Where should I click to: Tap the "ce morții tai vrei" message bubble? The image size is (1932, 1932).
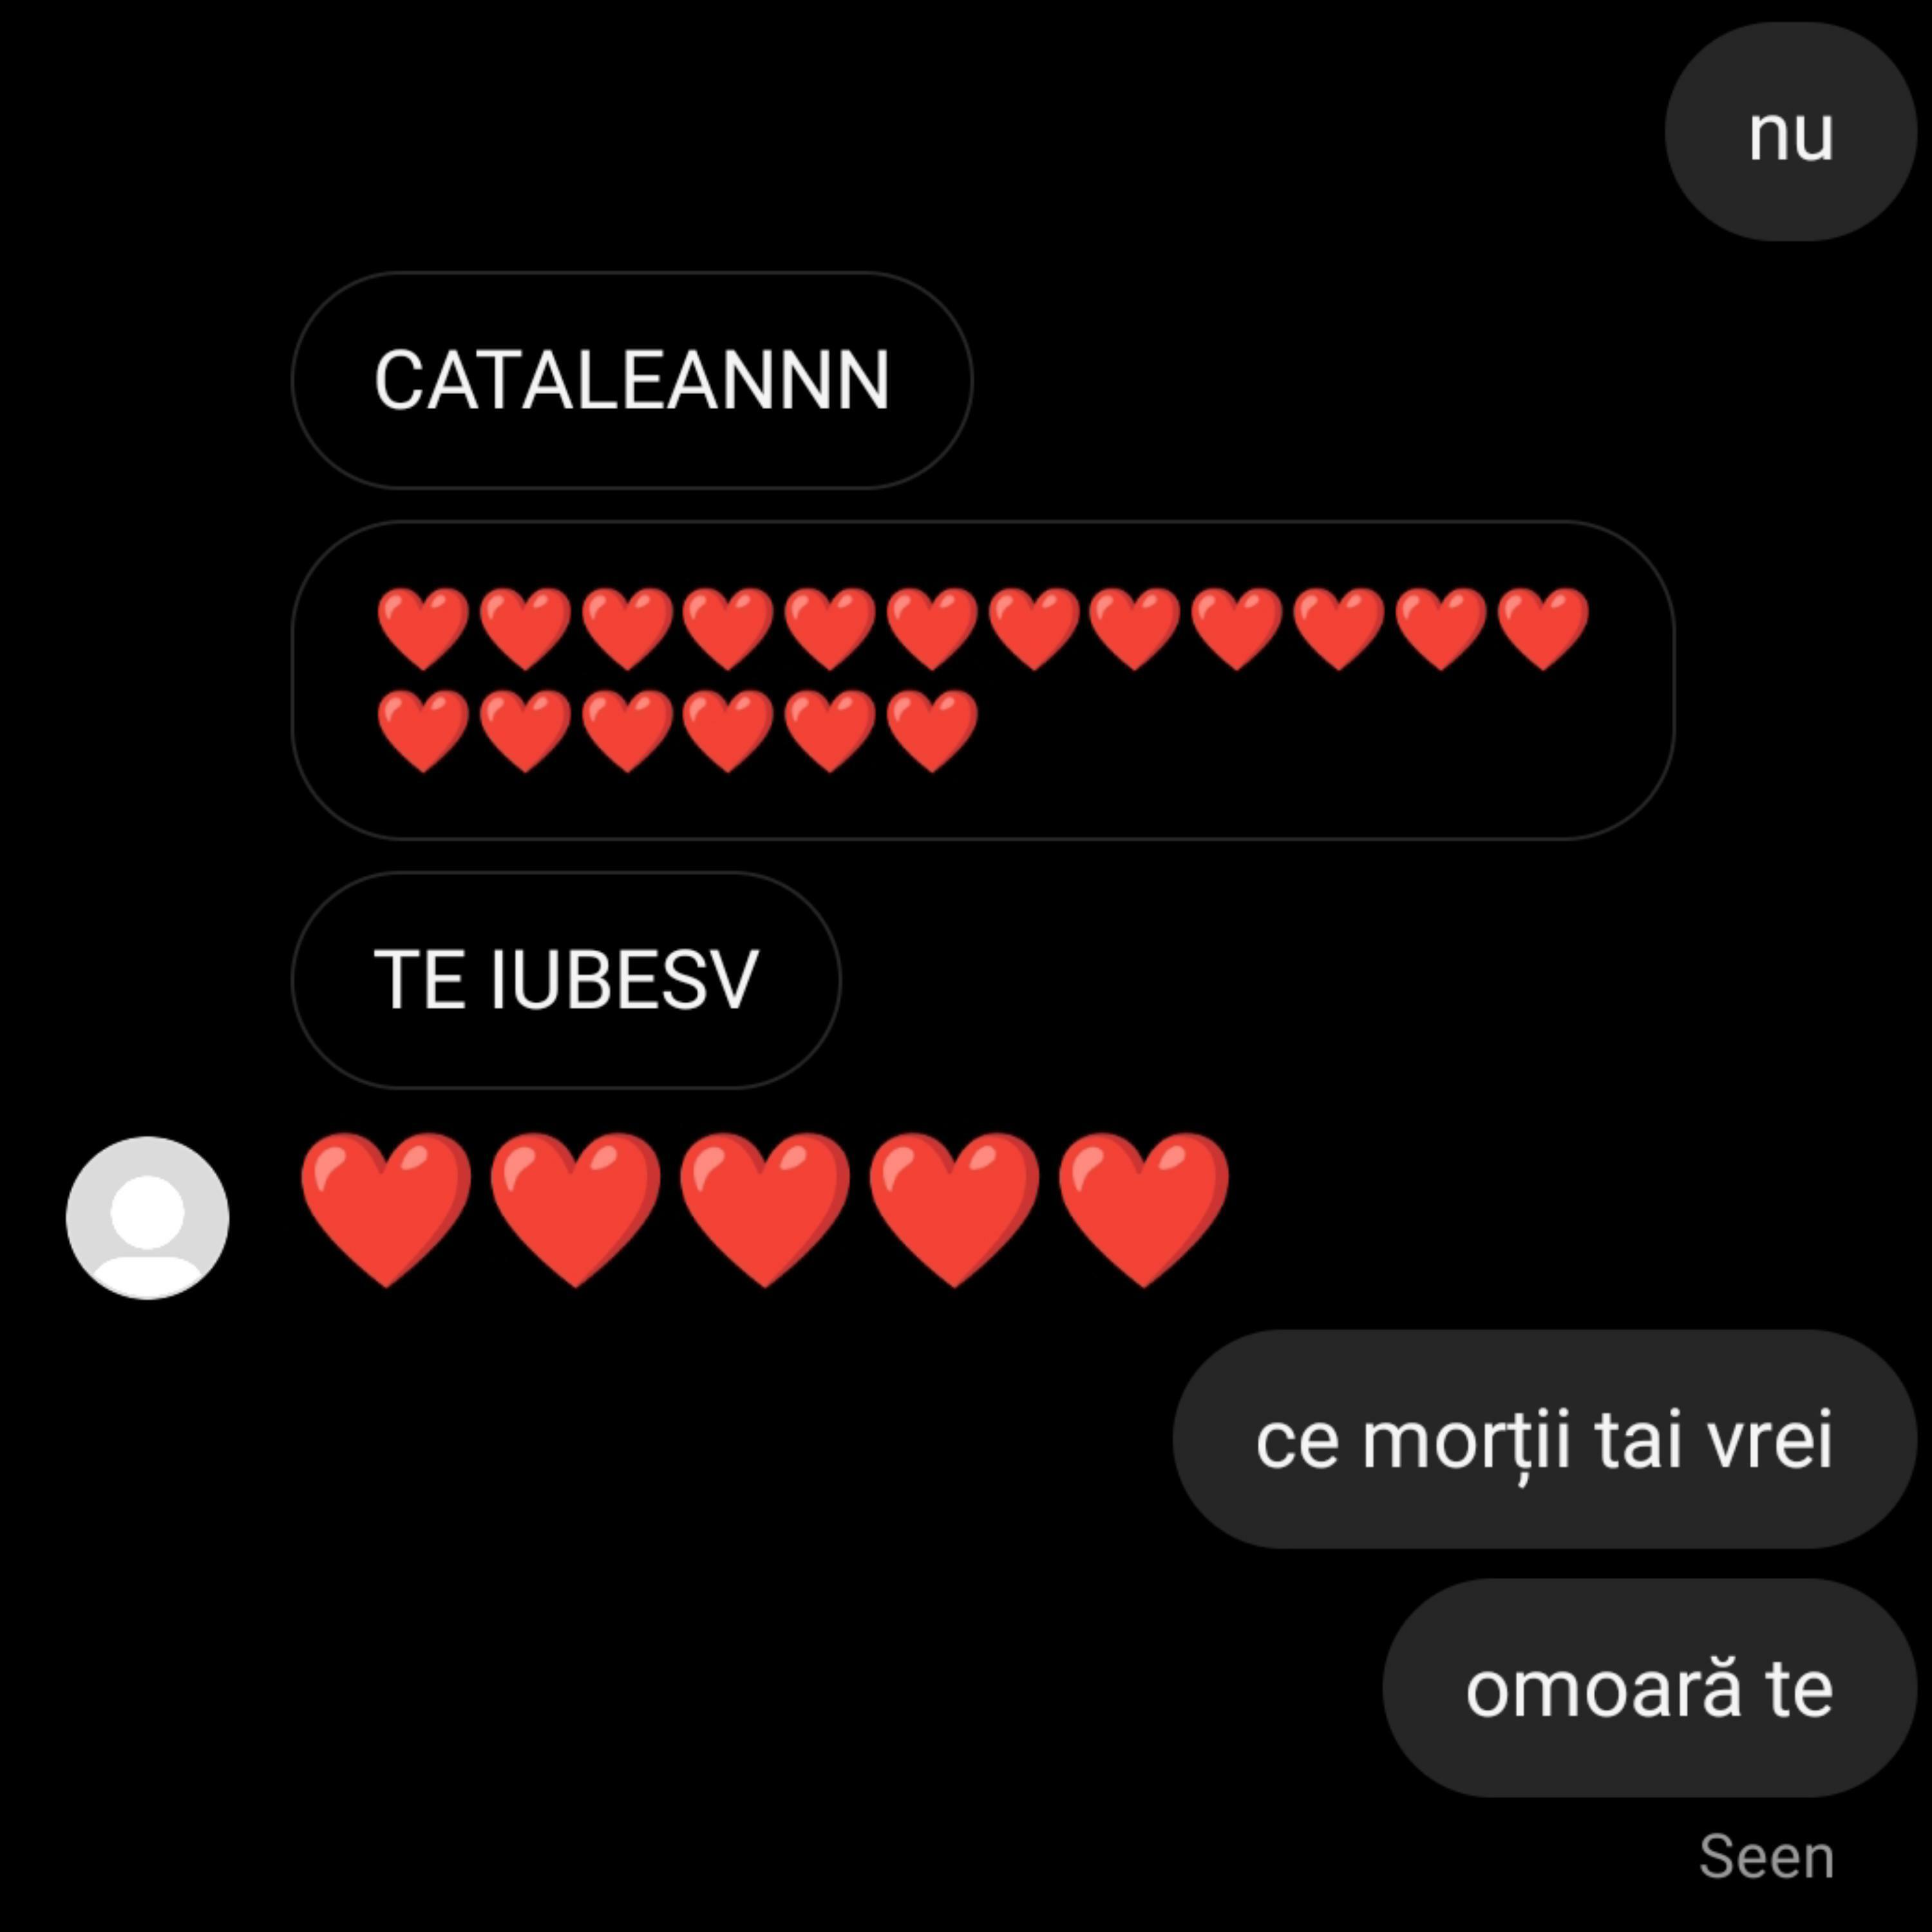pyautogui.click(x=1544, y=1439)
